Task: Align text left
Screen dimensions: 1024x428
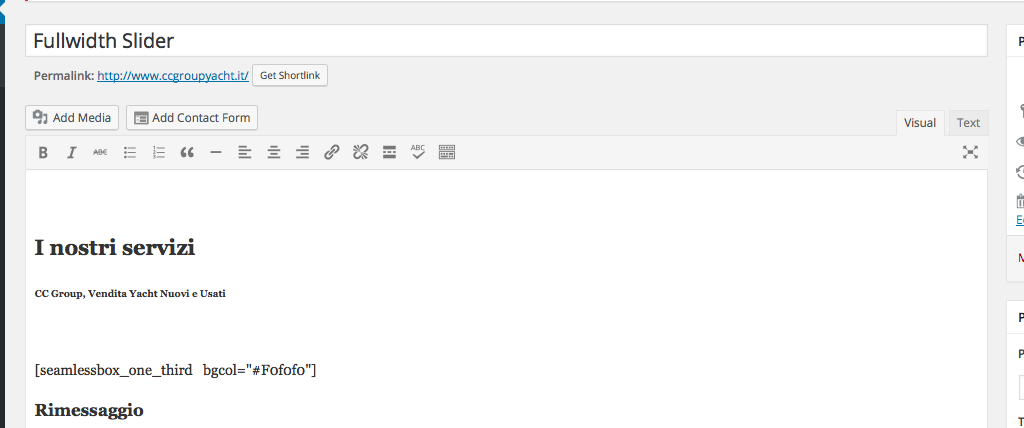Action: [x=245, y=153]
